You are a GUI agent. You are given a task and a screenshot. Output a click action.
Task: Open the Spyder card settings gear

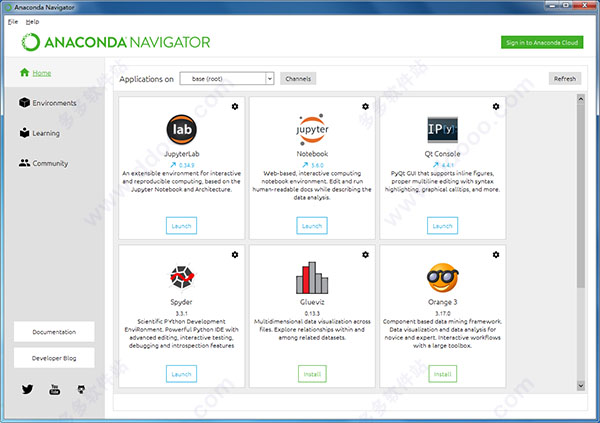[x=235, y=255]
